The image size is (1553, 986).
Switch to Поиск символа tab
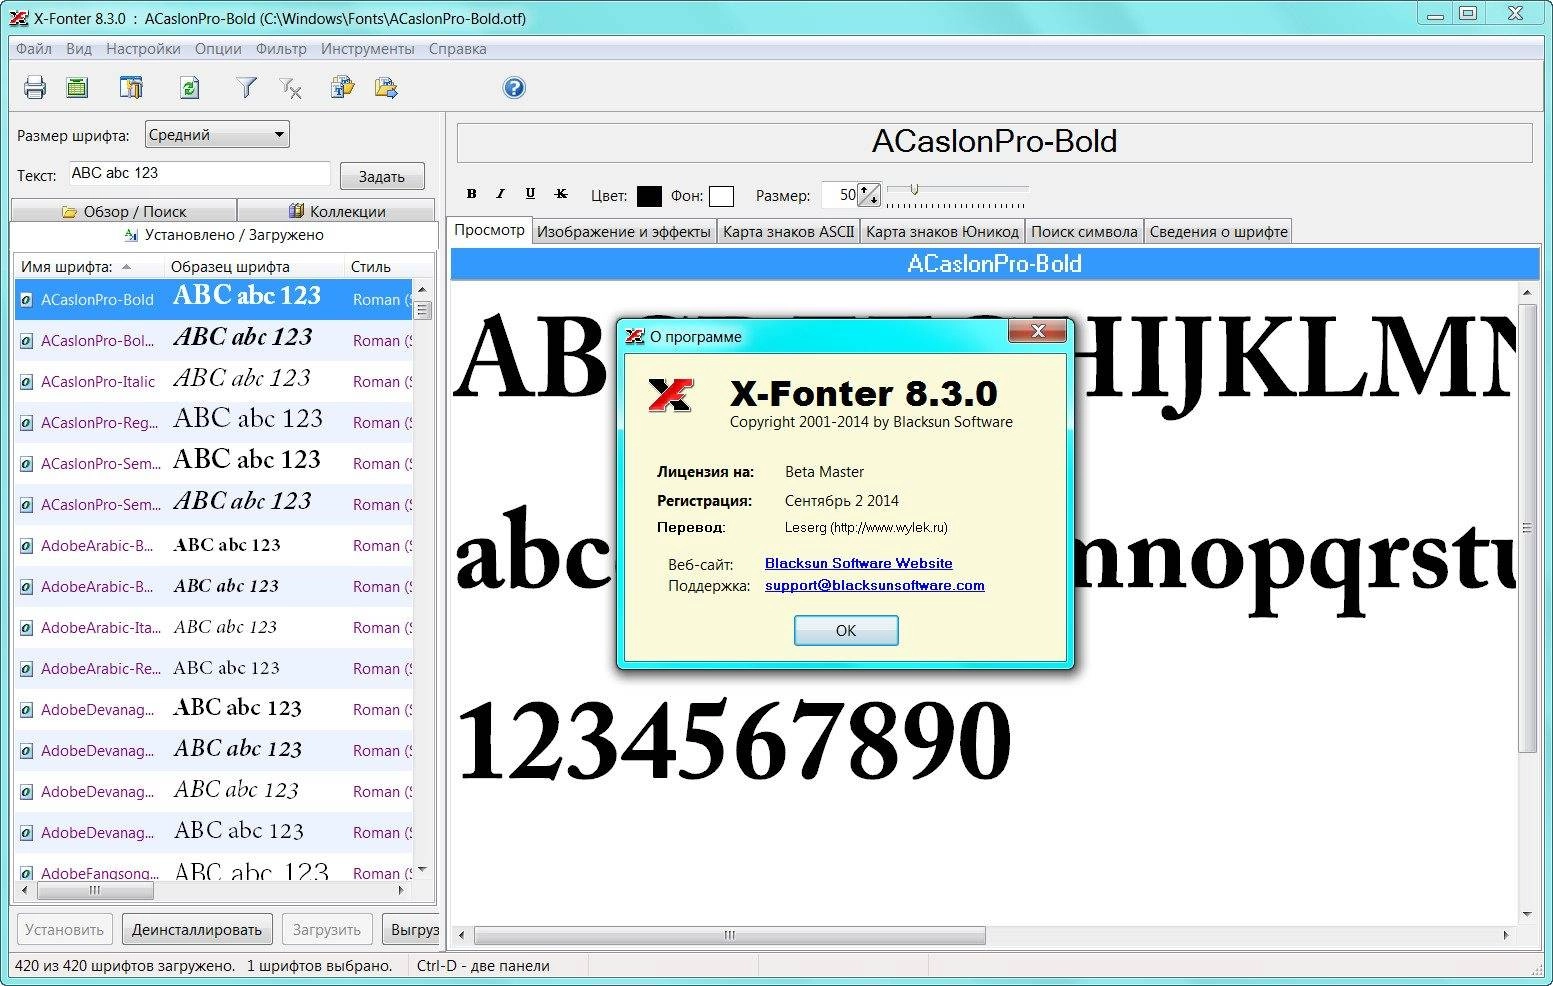(x=1084, y=232)
